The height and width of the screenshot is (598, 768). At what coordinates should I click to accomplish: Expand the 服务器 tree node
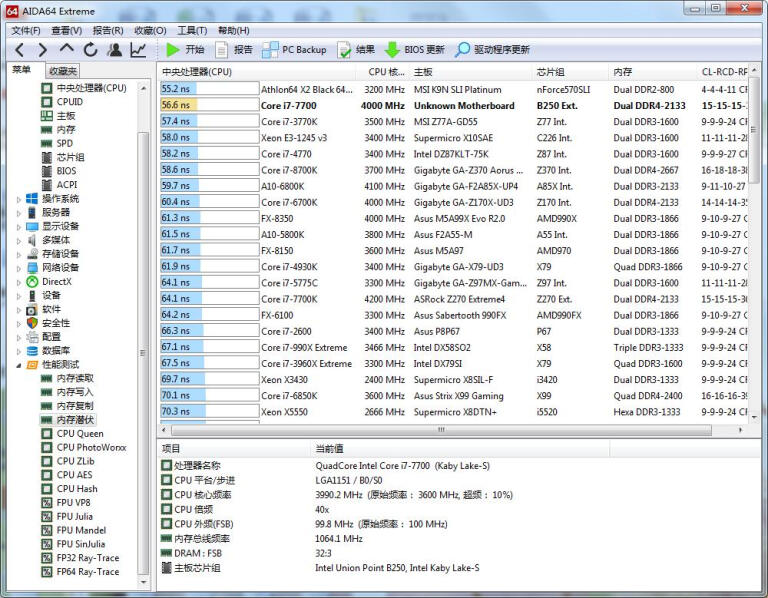(x=19, y=213)
